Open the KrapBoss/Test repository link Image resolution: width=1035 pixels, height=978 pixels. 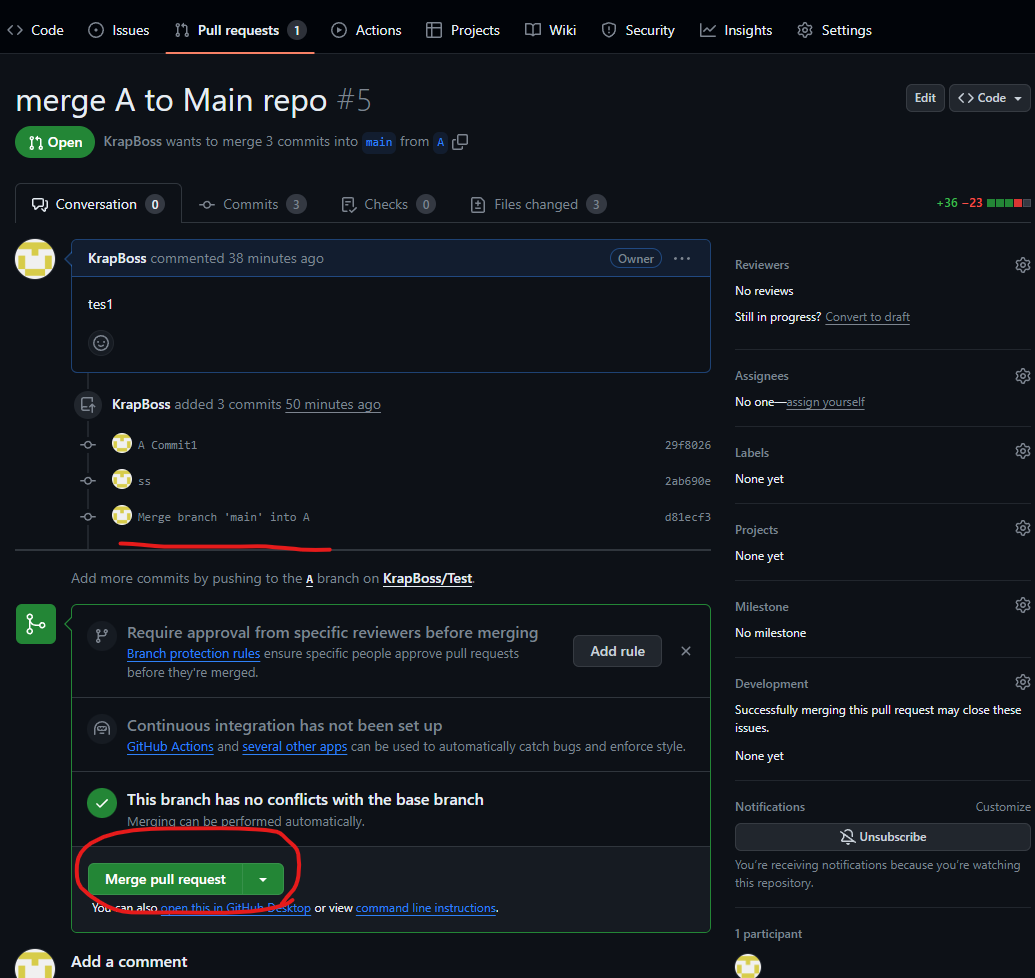(428, 579)
